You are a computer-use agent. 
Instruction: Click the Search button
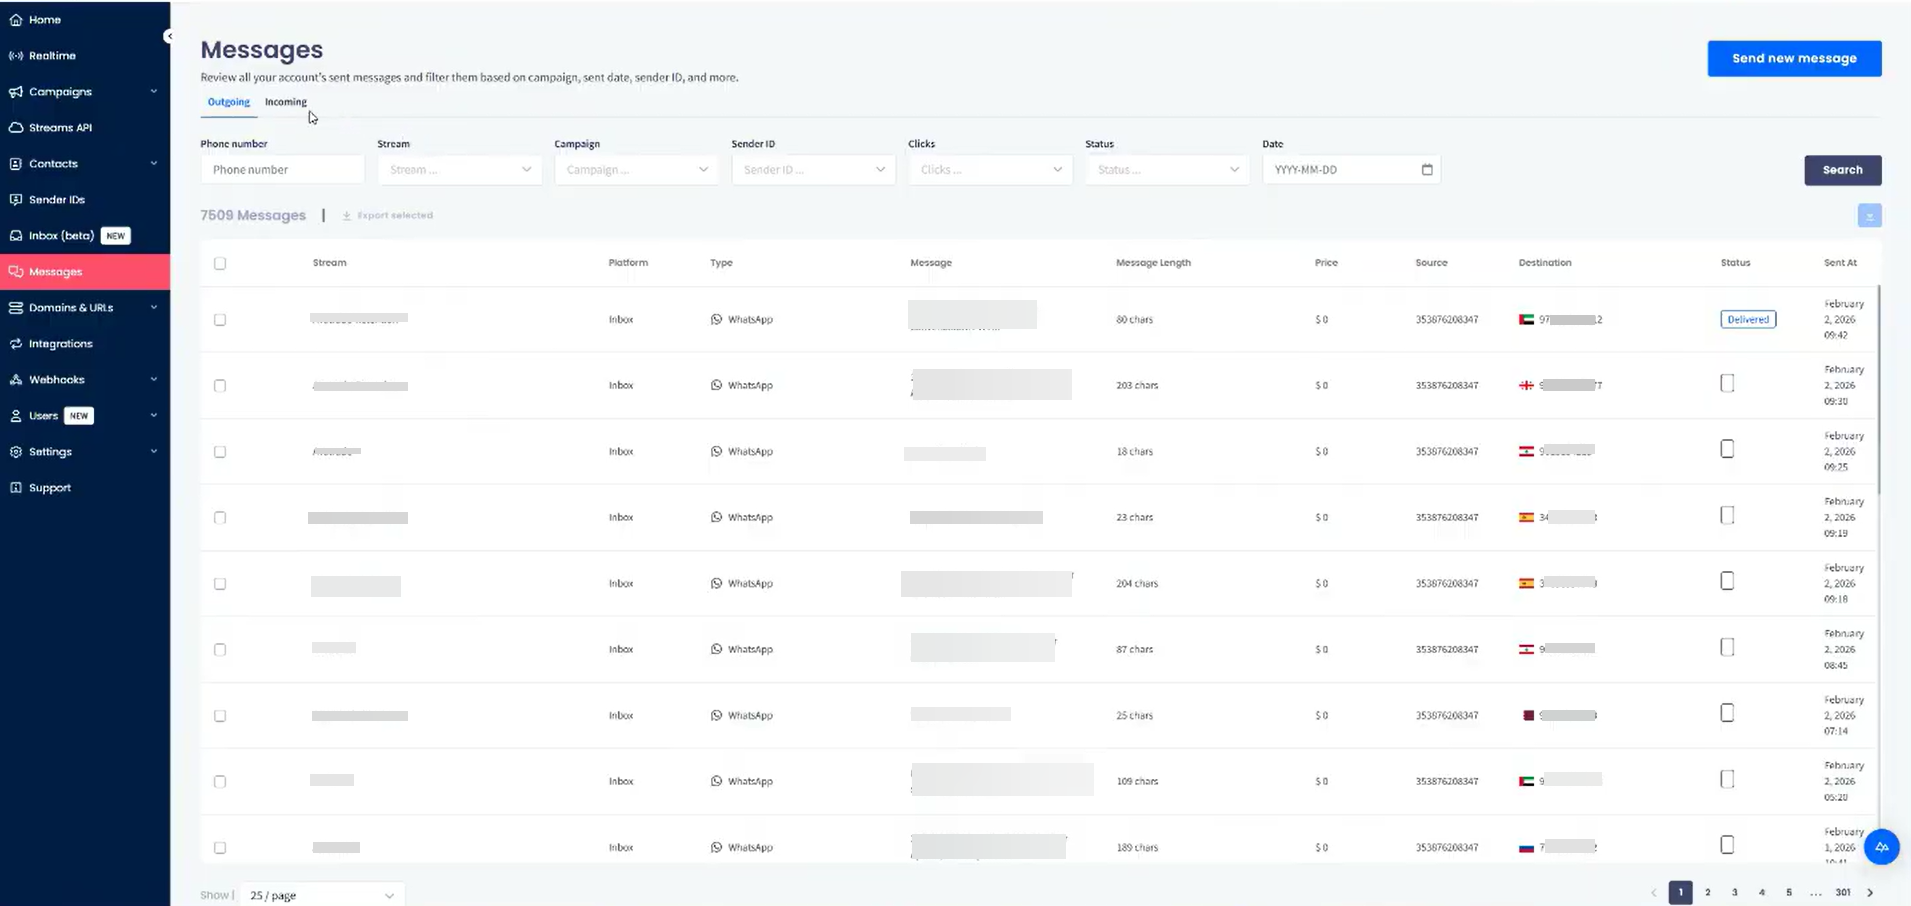click(x=1842, y=170)
